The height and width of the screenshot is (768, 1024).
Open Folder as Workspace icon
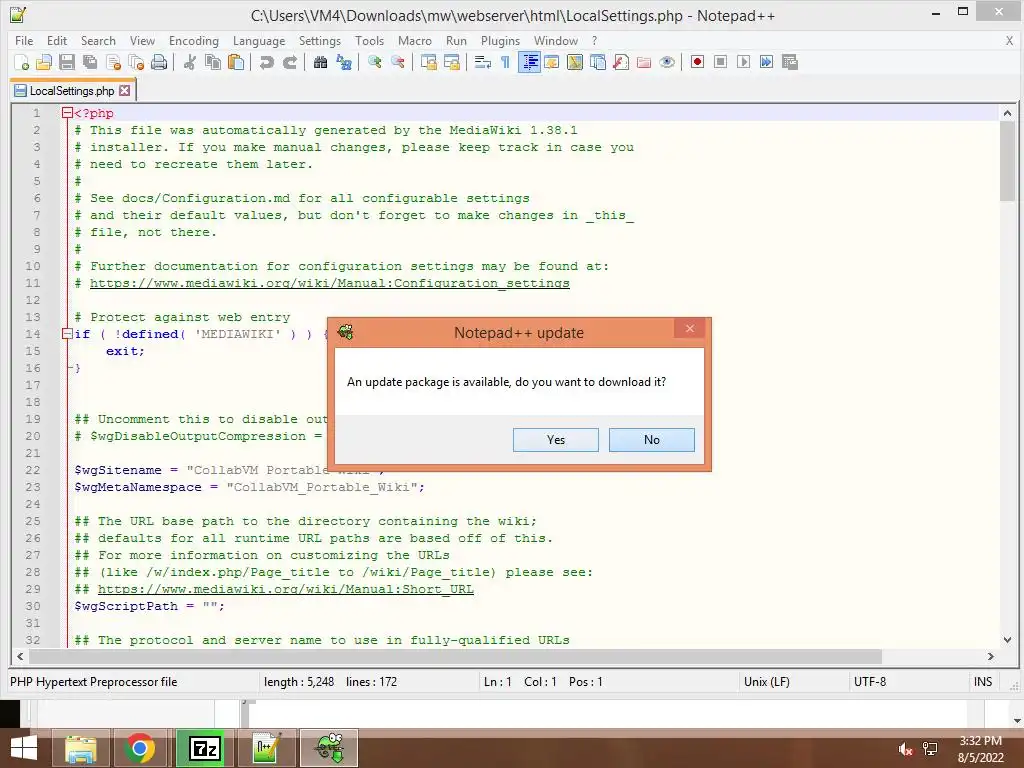(644, 62)
